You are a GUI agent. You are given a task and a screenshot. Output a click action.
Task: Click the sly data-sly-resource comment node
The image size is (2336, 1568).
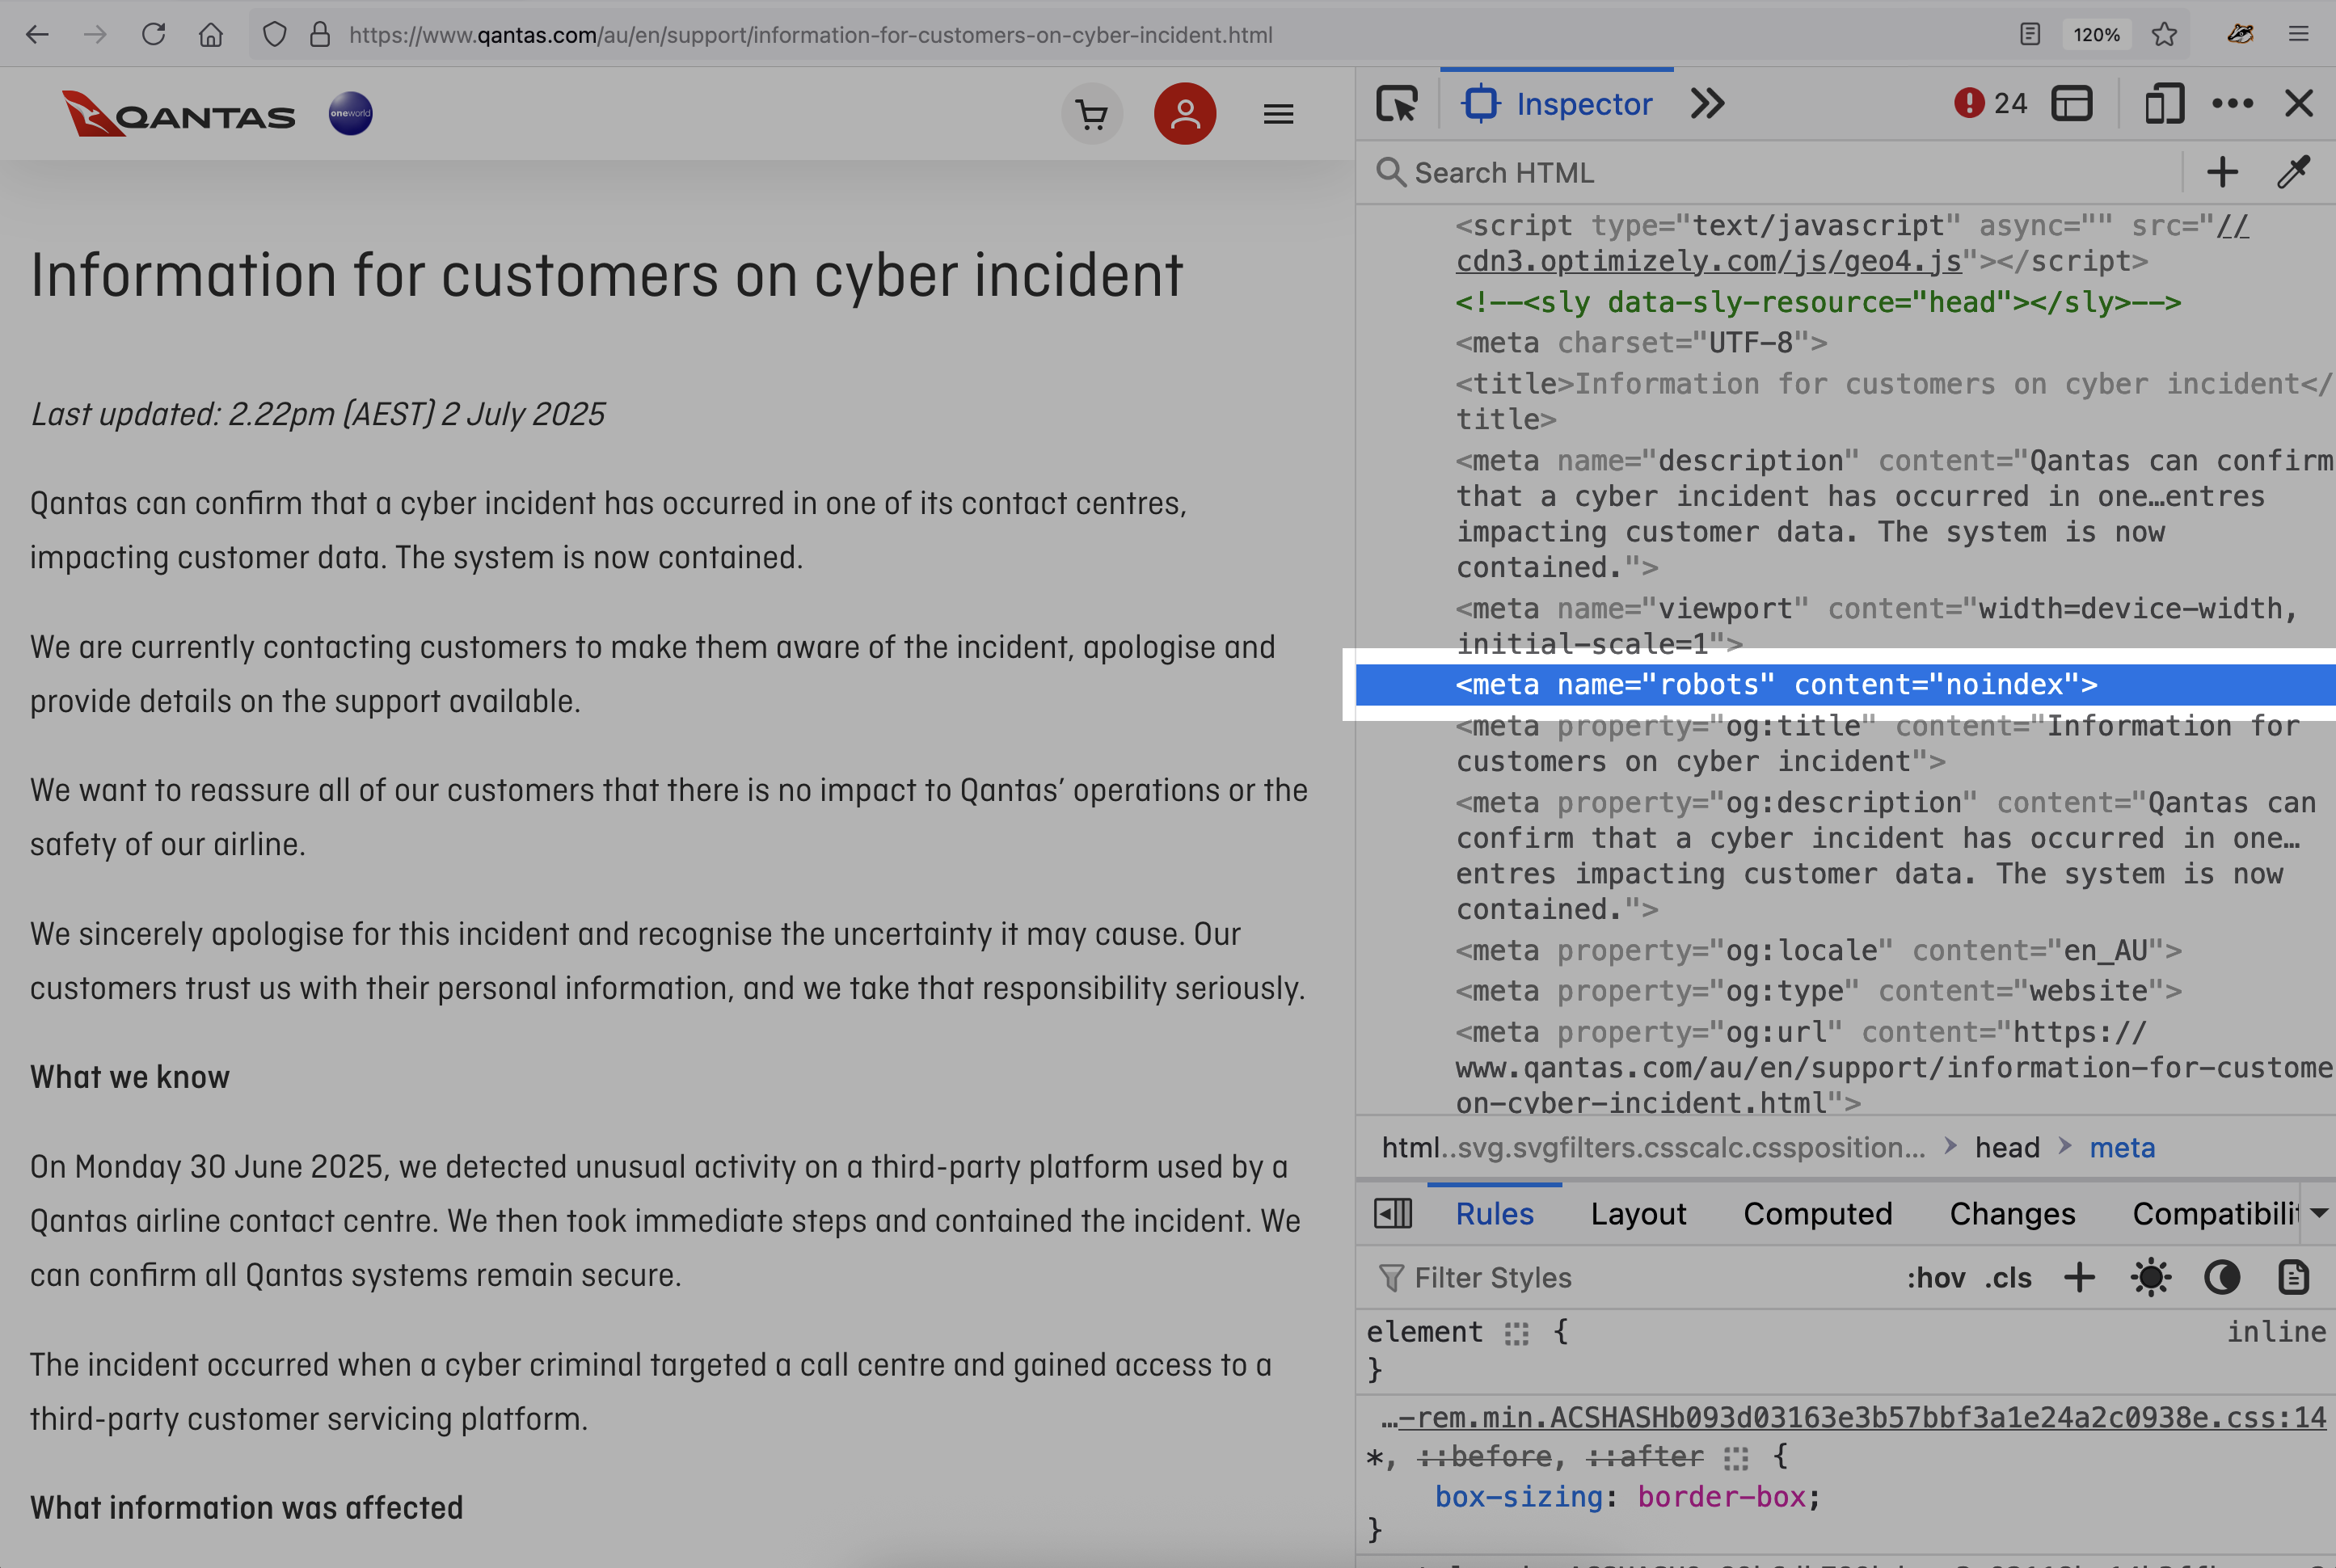1818,302
